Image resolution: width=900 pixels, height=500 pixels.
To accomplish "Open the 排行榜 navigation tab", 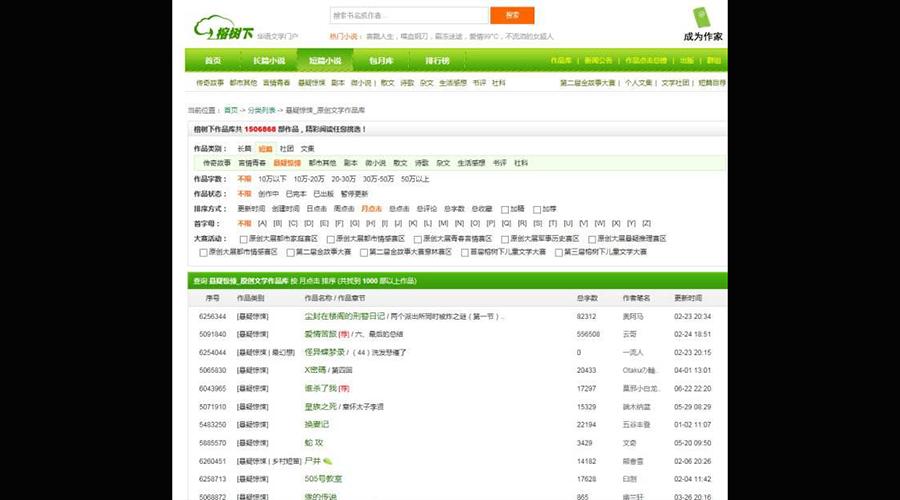I will [x=437, y=60].
